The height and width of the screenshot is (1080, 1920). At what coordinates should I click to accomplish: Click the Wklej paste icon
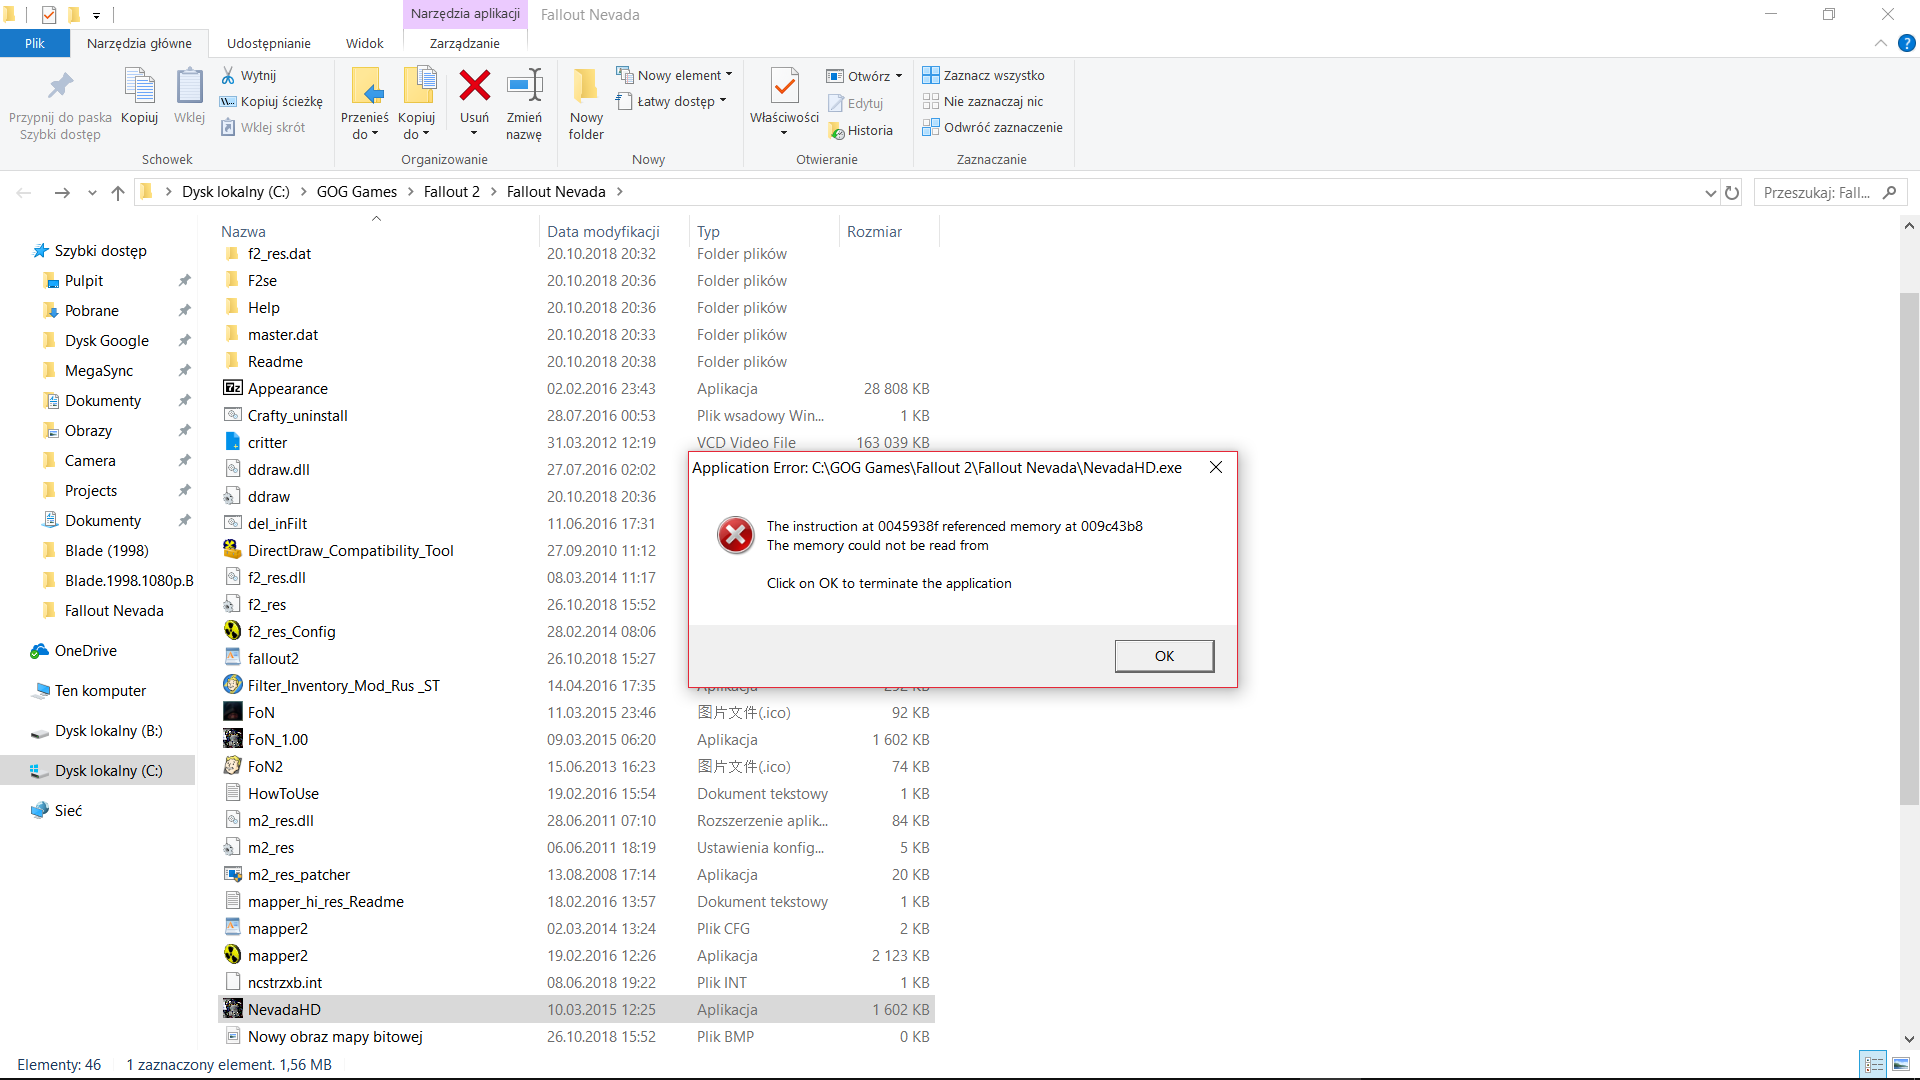coord(189,88)
